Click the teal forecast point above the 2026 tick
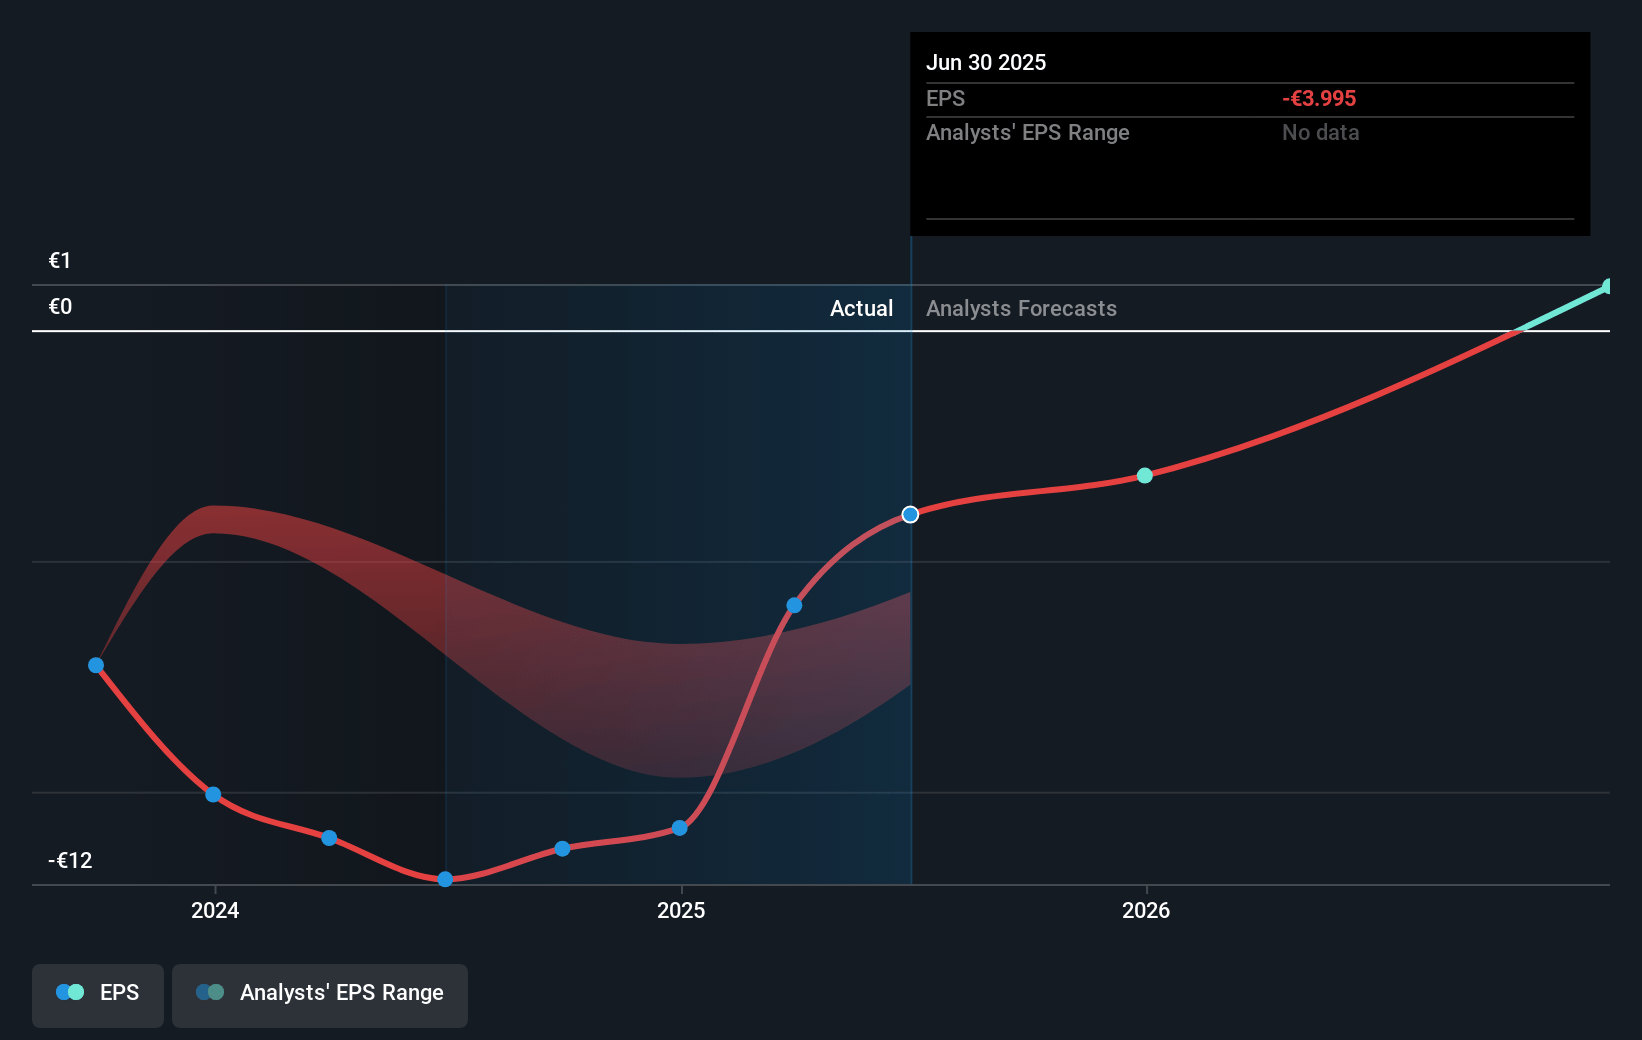Image resolution: width=1642 pixels, height=1040 pixels. [1145, 476]
